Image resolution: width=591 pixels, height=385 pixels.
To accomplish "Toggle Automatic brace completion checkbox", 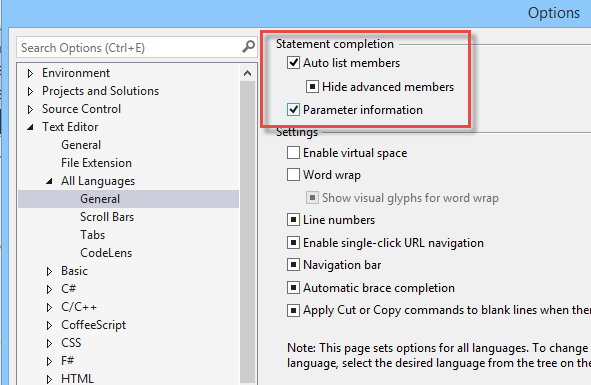I will pyautogui.click(x=293, y=288).
